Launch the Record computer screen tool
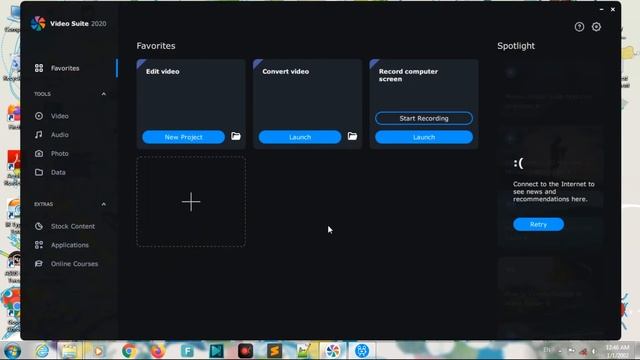640x360 pixels. 424,137
